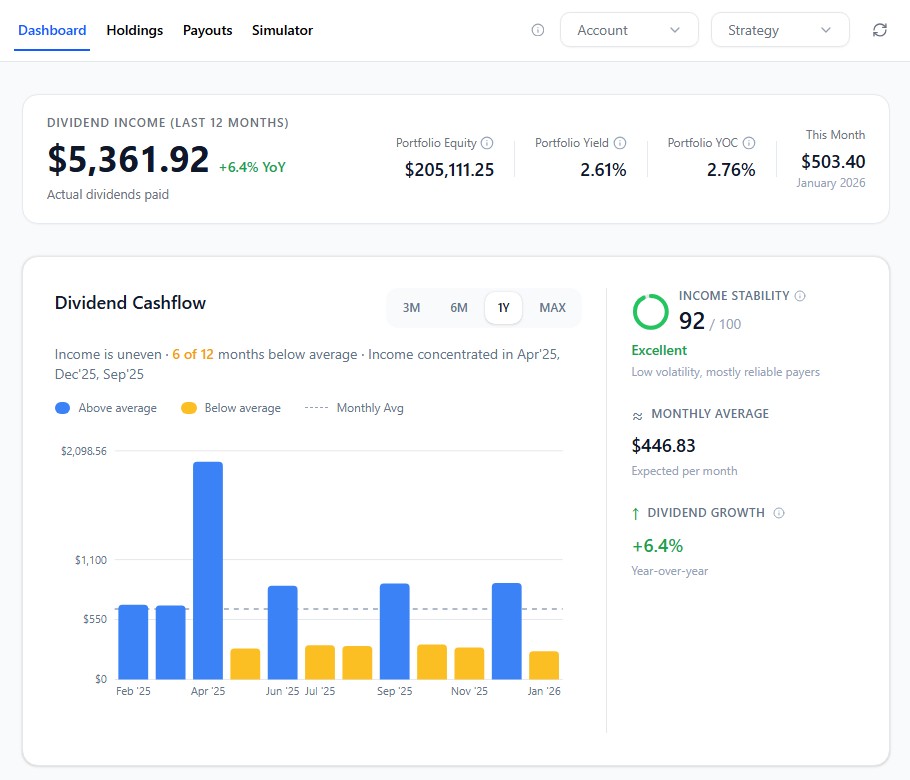The height and width of the screenshot is (780, 910).
Task: Click the Portfolio YOC info icon
Action: coord(749,143)
